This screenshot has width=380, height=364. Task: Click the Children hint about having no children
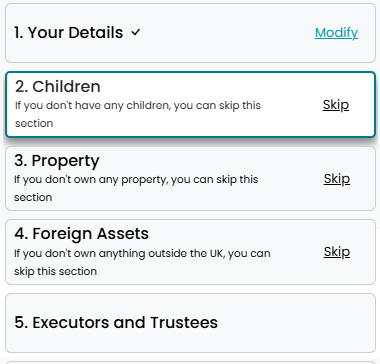point(138,114)
